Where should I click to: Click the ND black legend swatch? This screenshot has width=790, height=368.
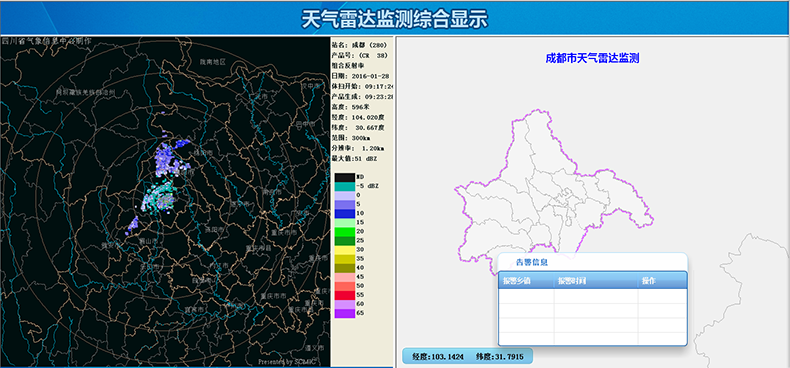pyautogui.click(x=344, y=177)
